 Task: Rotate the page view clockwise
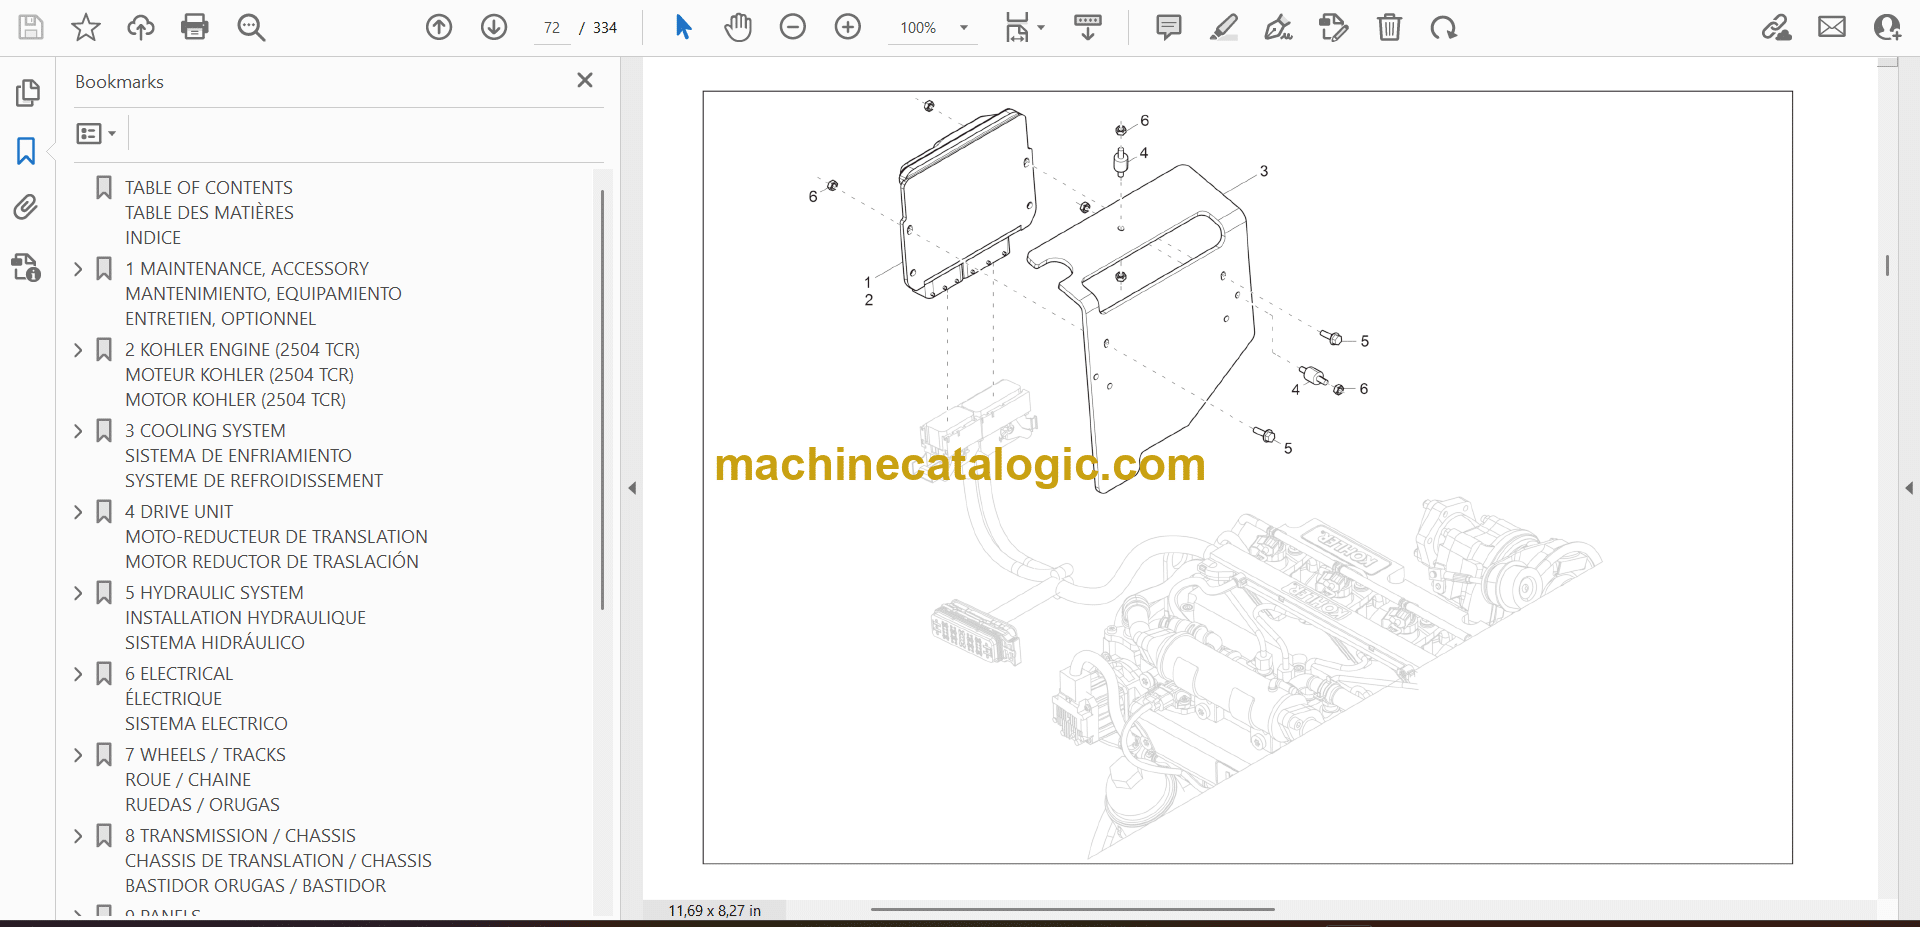point(1443,27)
